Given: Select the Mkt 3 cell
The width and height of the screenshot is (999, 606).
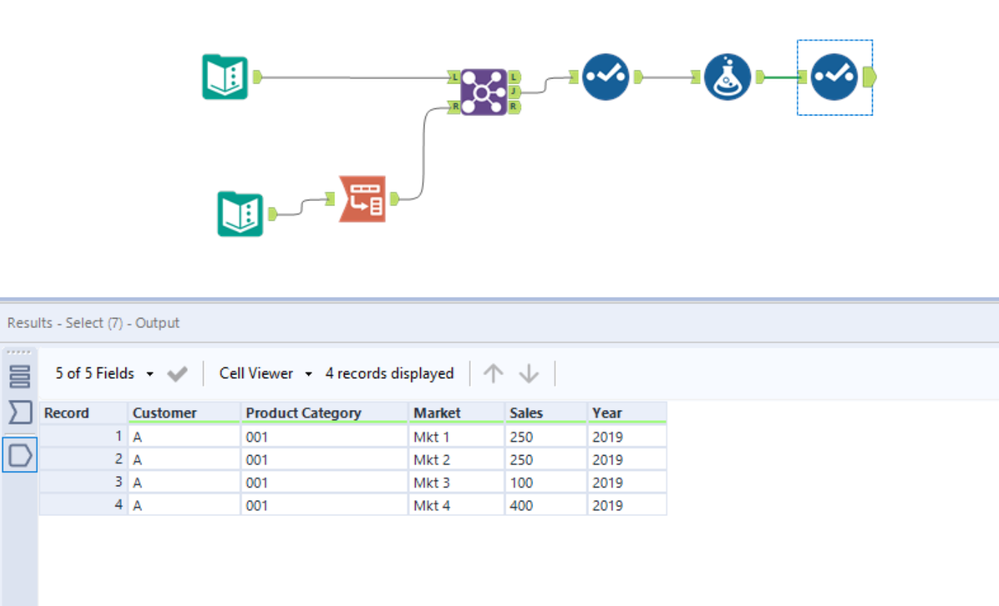Looking at the screenshot, I should [x=456, y=483].
